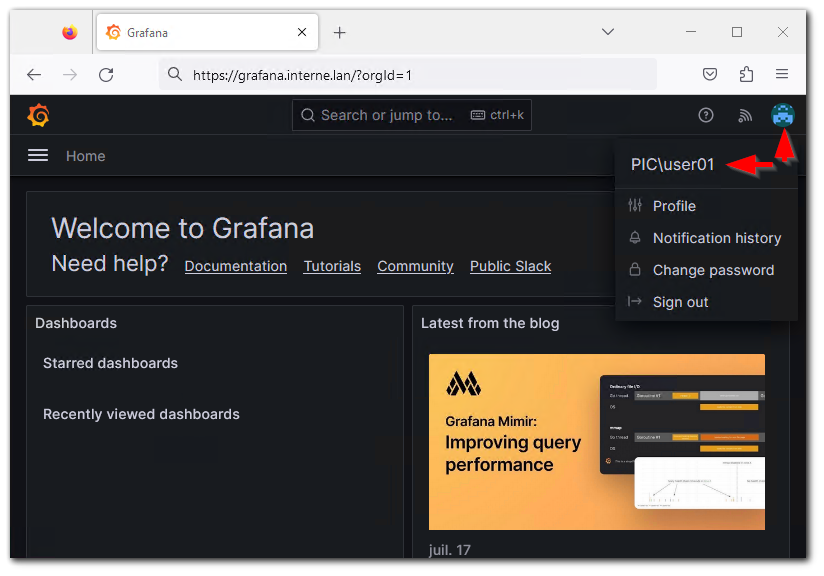The image size is (824, 576).
Task: Click the Firefox logo icon
Action: pyautogui.click(x=69, y=33)
